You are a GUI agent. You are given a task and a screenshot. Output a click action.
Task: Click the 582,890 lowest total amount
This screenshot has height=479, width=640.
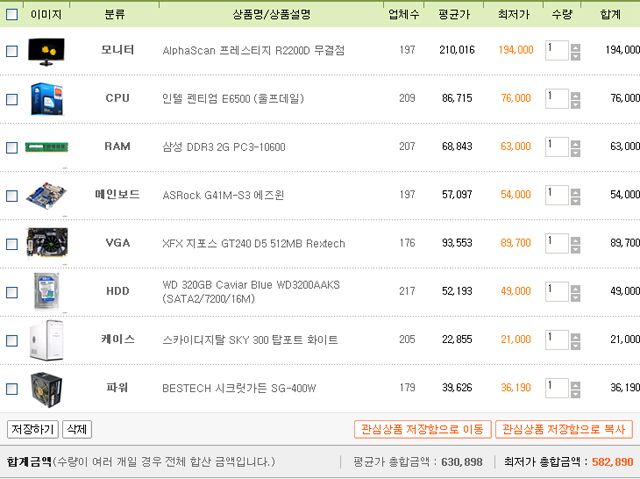click(x=613, y=462)
